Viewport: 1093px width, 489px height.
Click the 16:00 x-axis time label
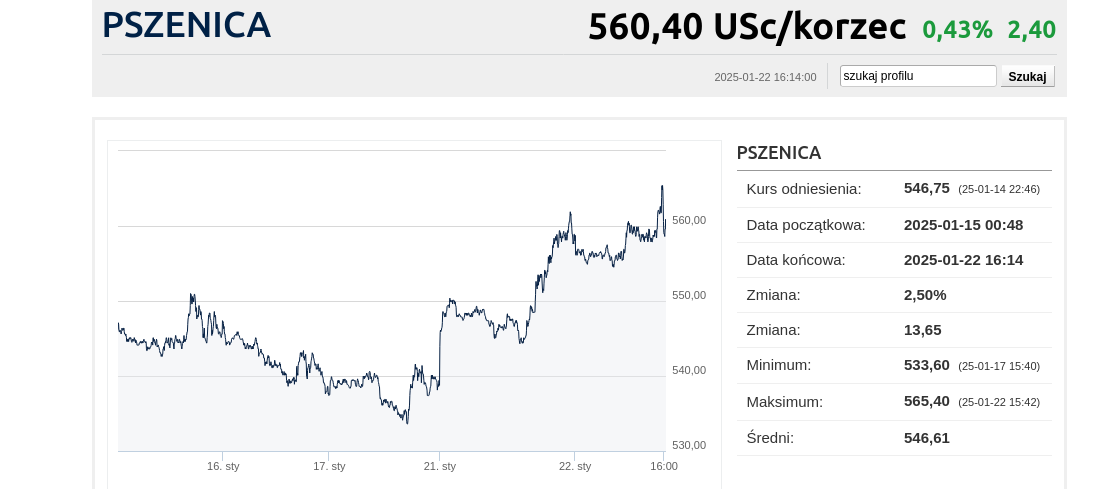(x=663, y=466)
